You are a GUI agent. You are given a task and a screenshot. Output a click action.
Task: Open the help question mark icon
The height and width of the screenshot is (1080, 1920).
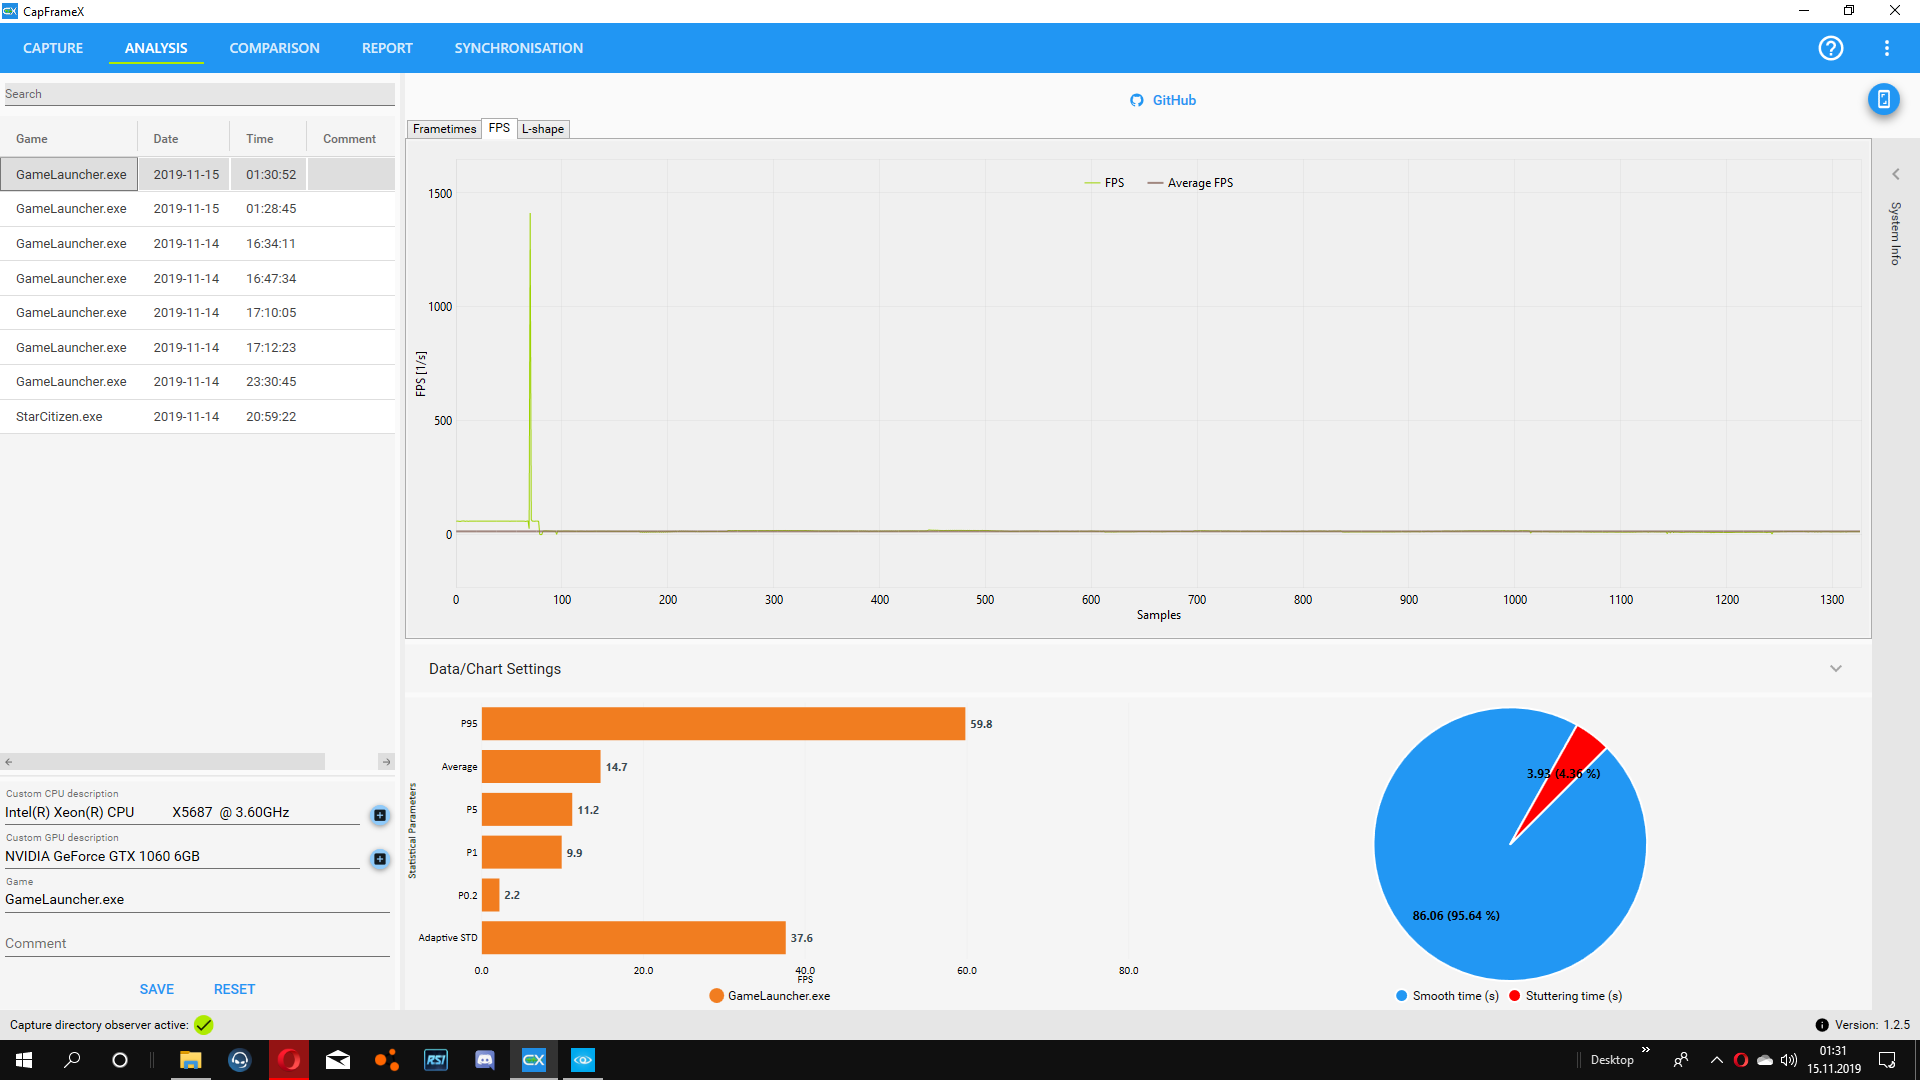[x=1831, y=48]
